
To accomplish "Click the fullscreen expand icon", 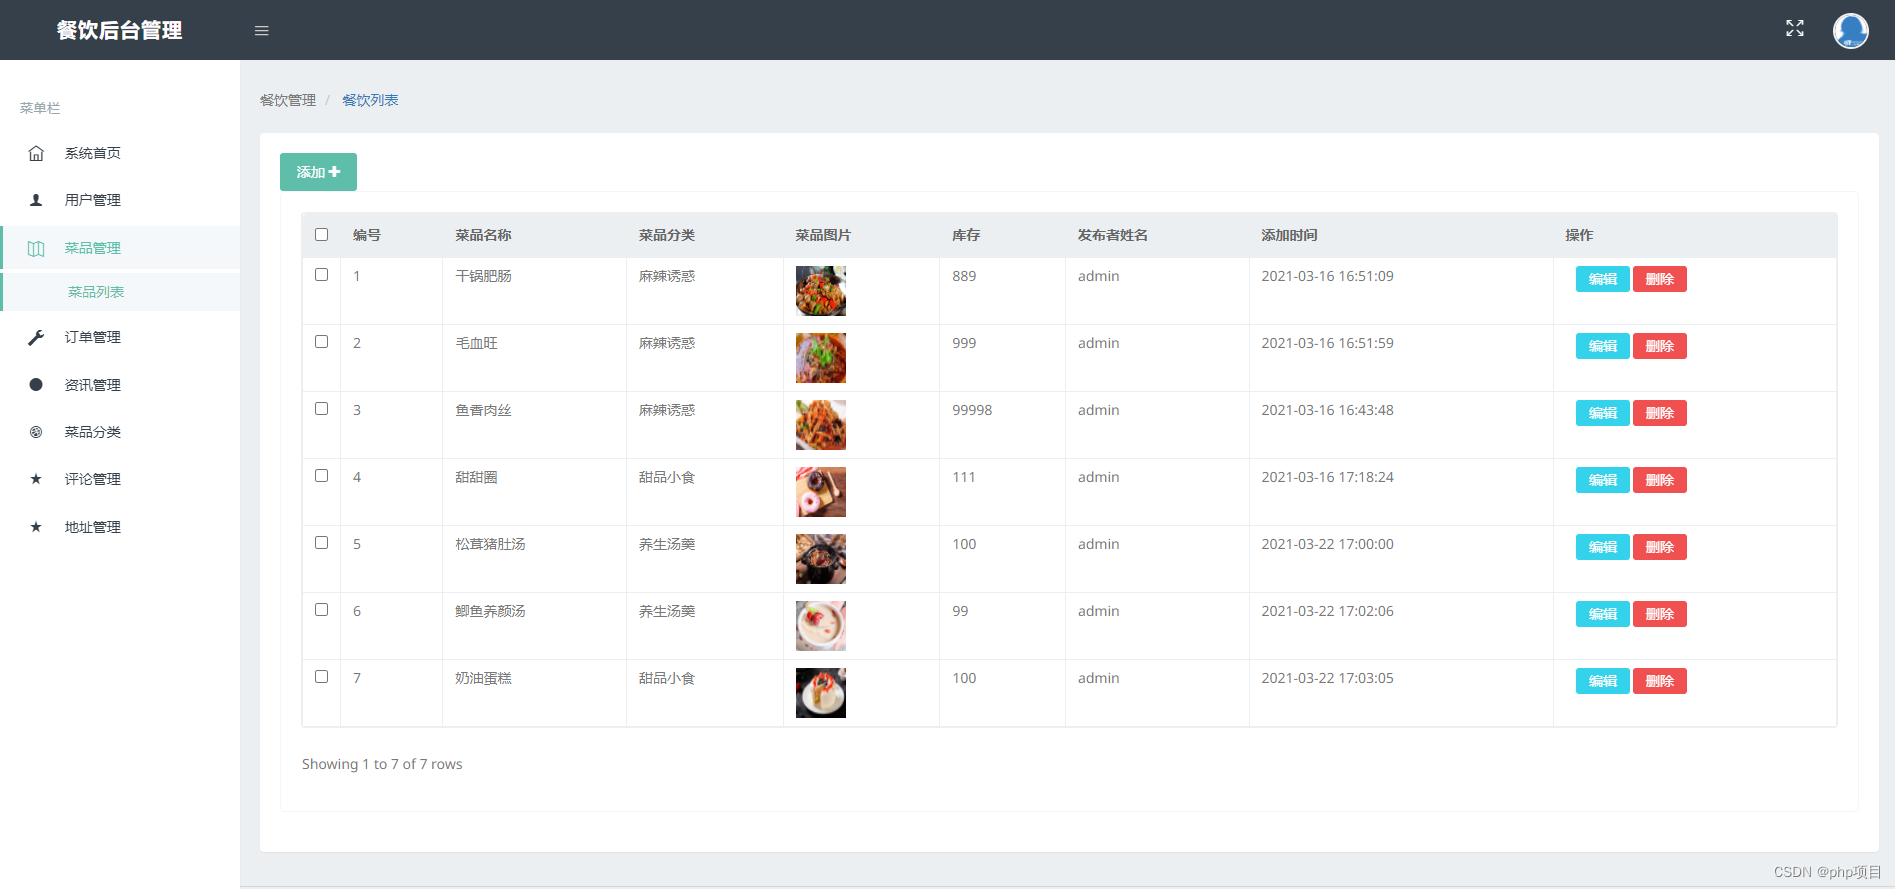I will pyautogui.click(x=1795, y=29).
